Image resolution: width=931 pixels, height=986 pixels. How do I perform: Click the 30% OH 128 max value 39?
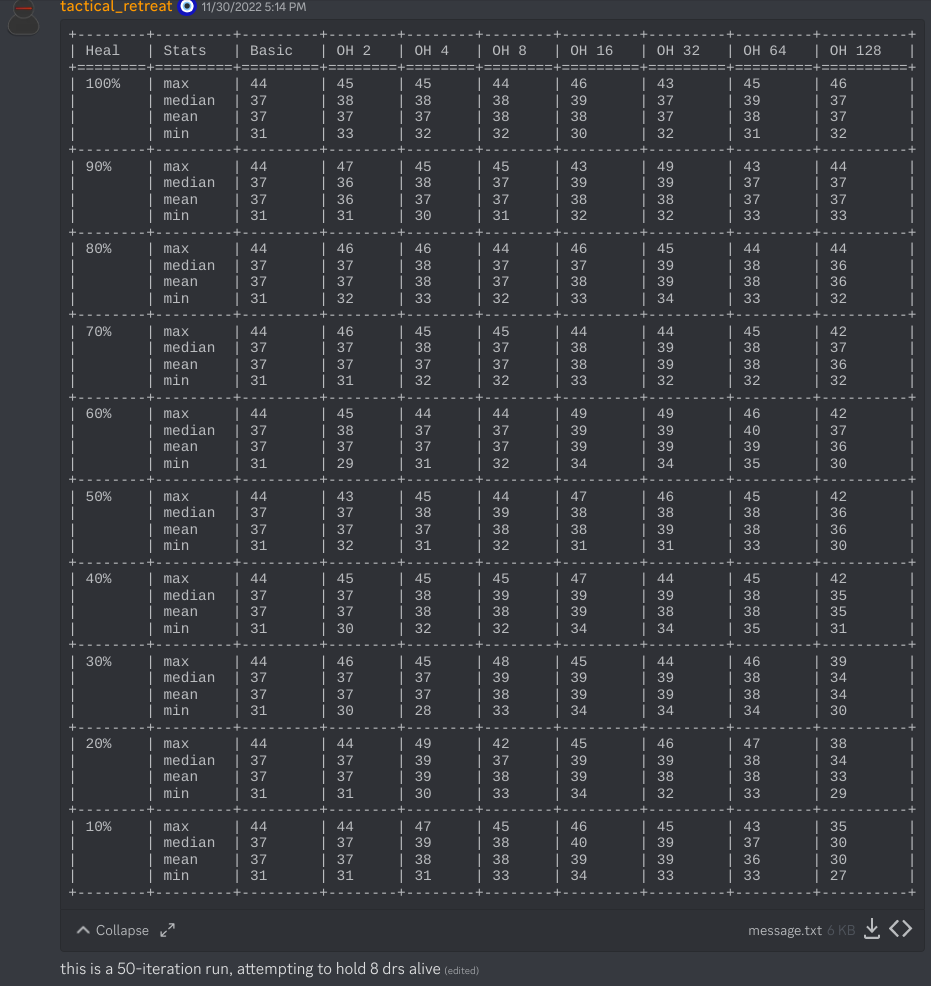tap(838, 662)
